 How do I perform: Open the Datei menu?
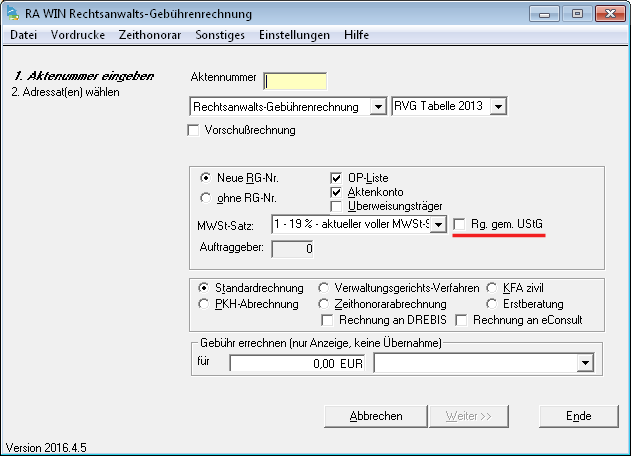pos(22,34)
